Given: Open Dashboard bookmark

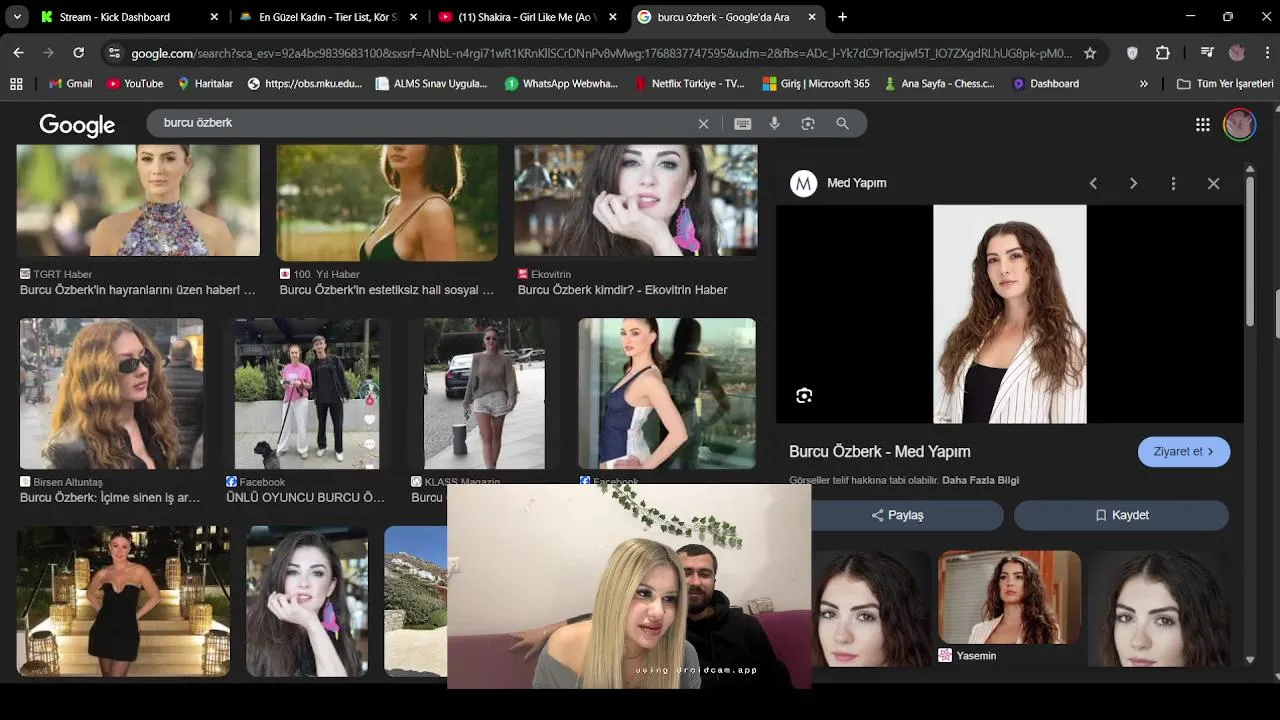Looking at the screenshot, I should 1045,84.
